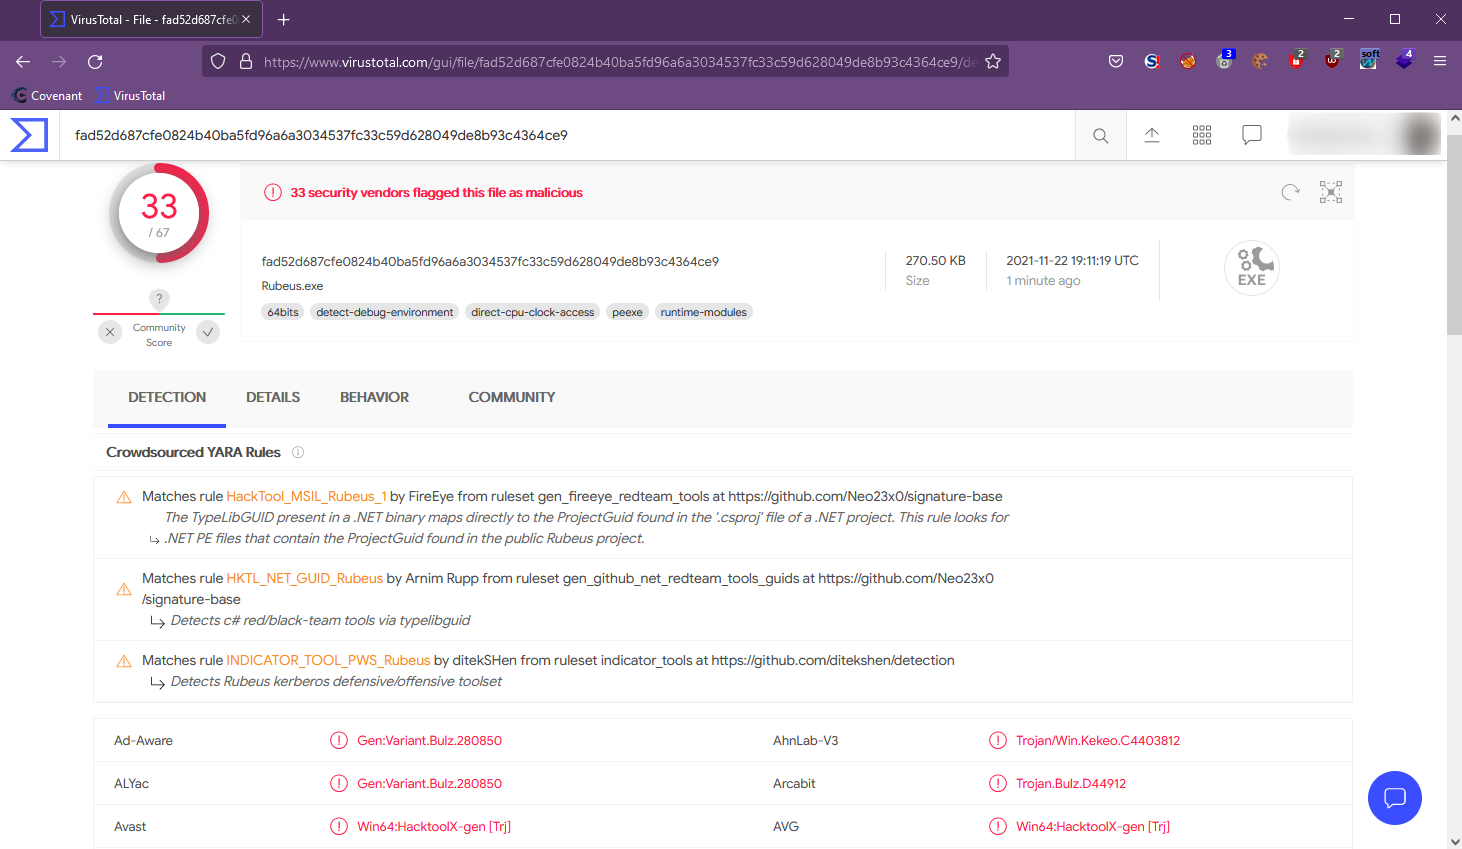The width and height of the screenshot is (1462, 849).
Task: Click the cookie extension icon
Action: (x=1260, y=62)
